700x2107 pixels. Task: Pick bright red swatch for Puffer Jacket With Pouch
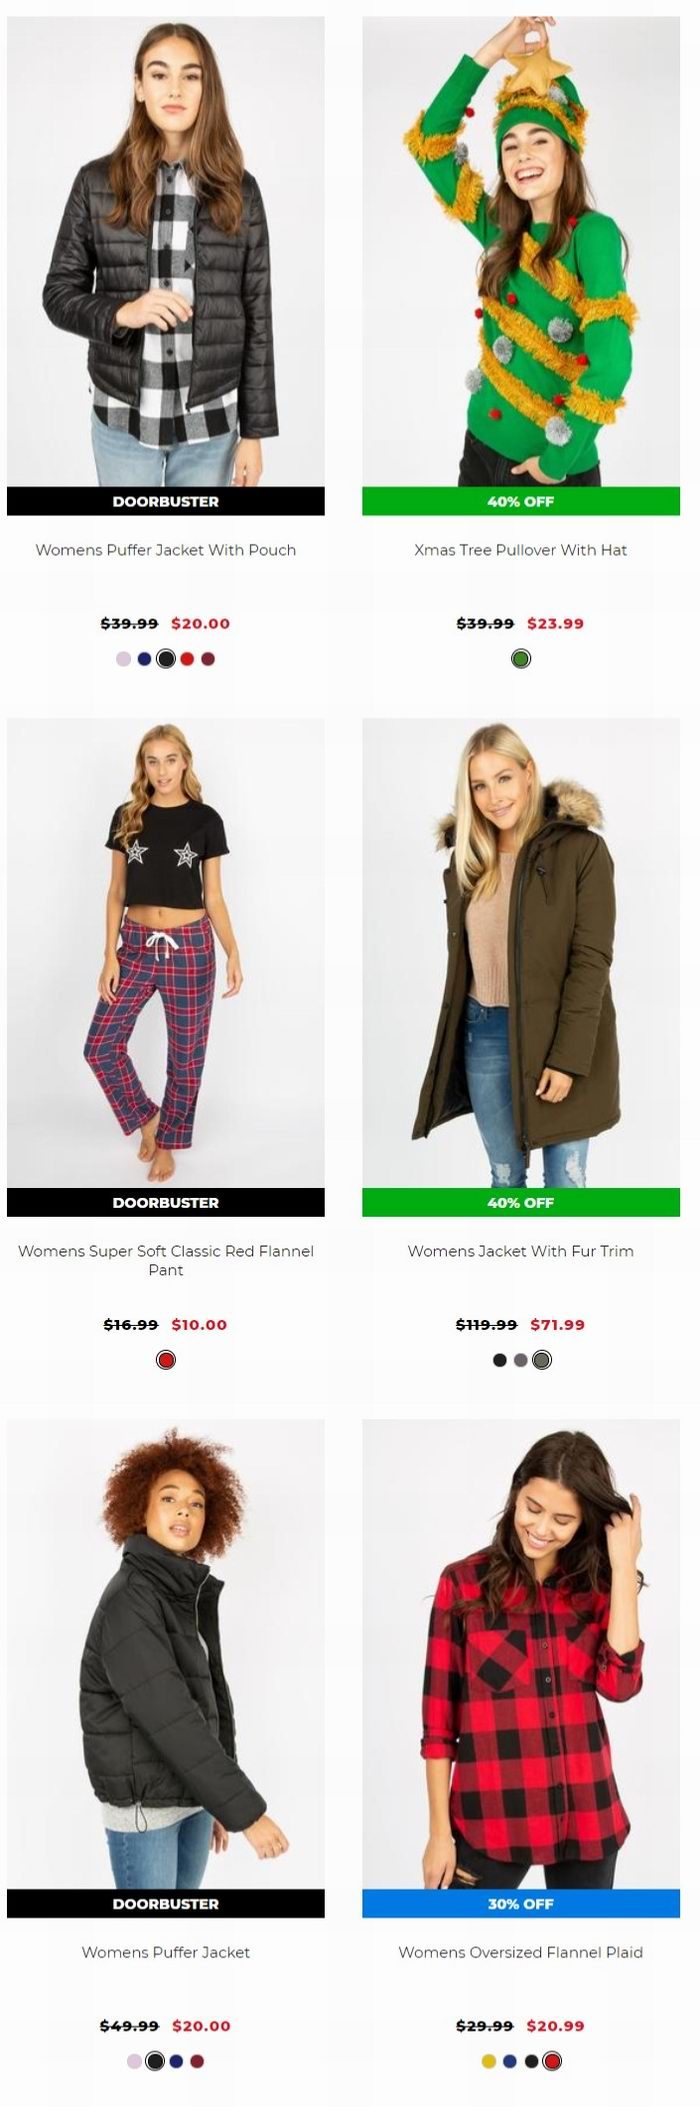tap(187, 659)
